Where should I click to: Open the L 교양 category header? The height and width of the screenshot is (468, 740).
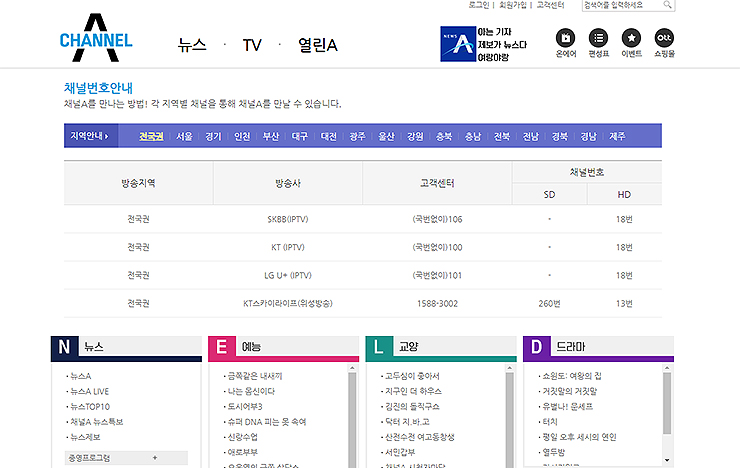tap(441, 347)
